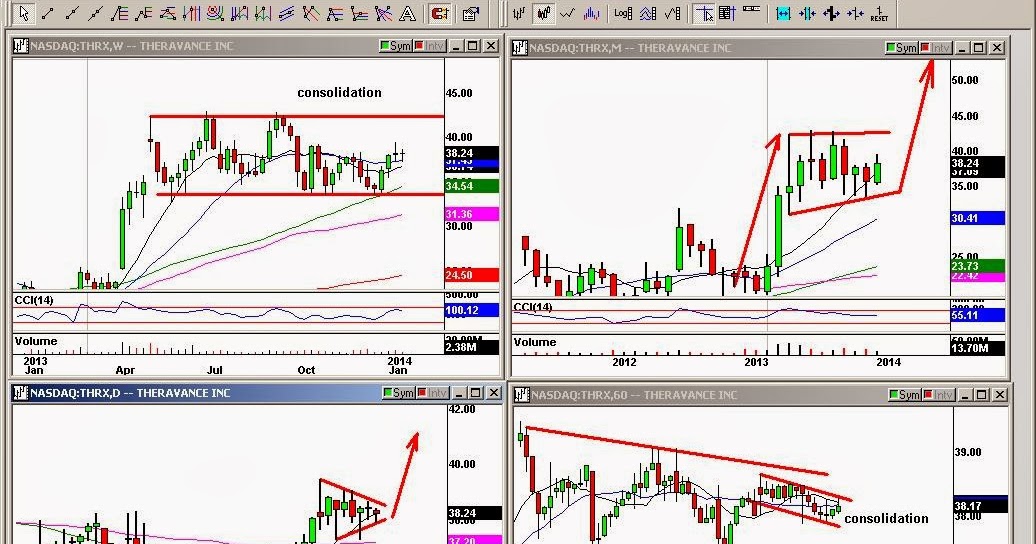Viewport: 1036px width, 544px height.
Task: Open the weekly window chart menu icon
Action: coord(20,46)
